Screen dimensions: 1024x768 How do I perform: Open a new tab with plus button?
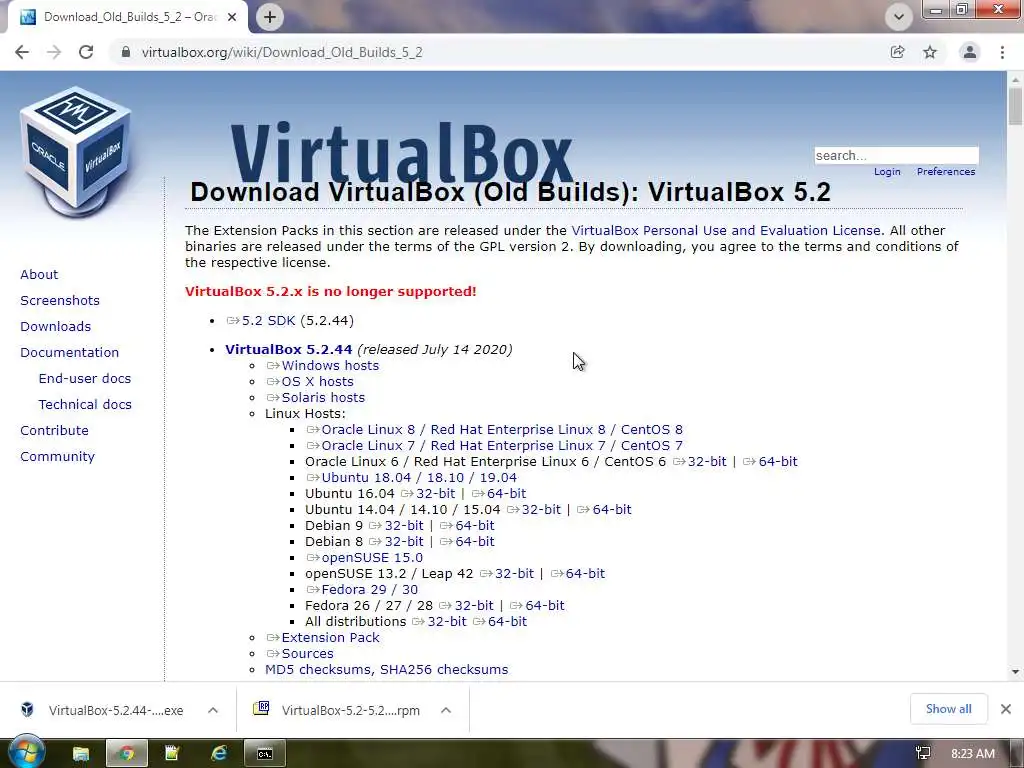pyautogui.click(x=270, y=17)
